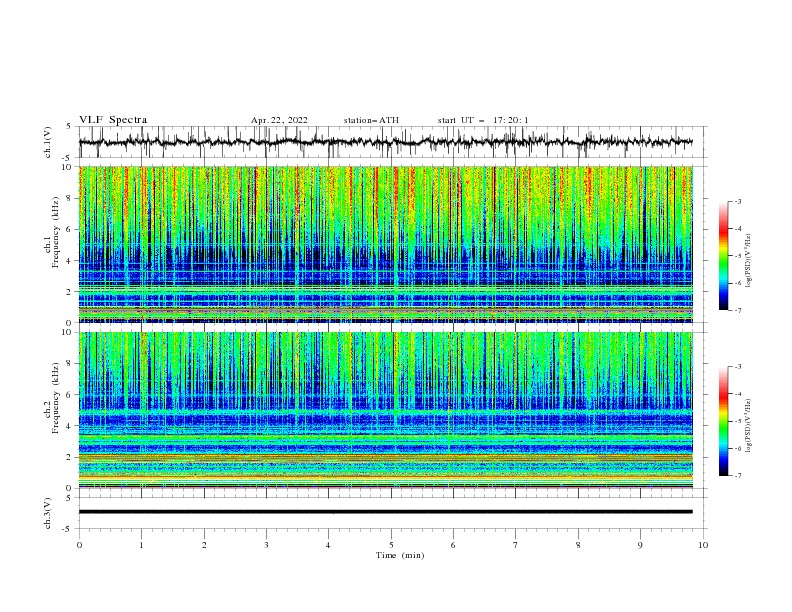792x612 pixels.
Task: Click time axis tick label "7"
Action: coord(516,545)
